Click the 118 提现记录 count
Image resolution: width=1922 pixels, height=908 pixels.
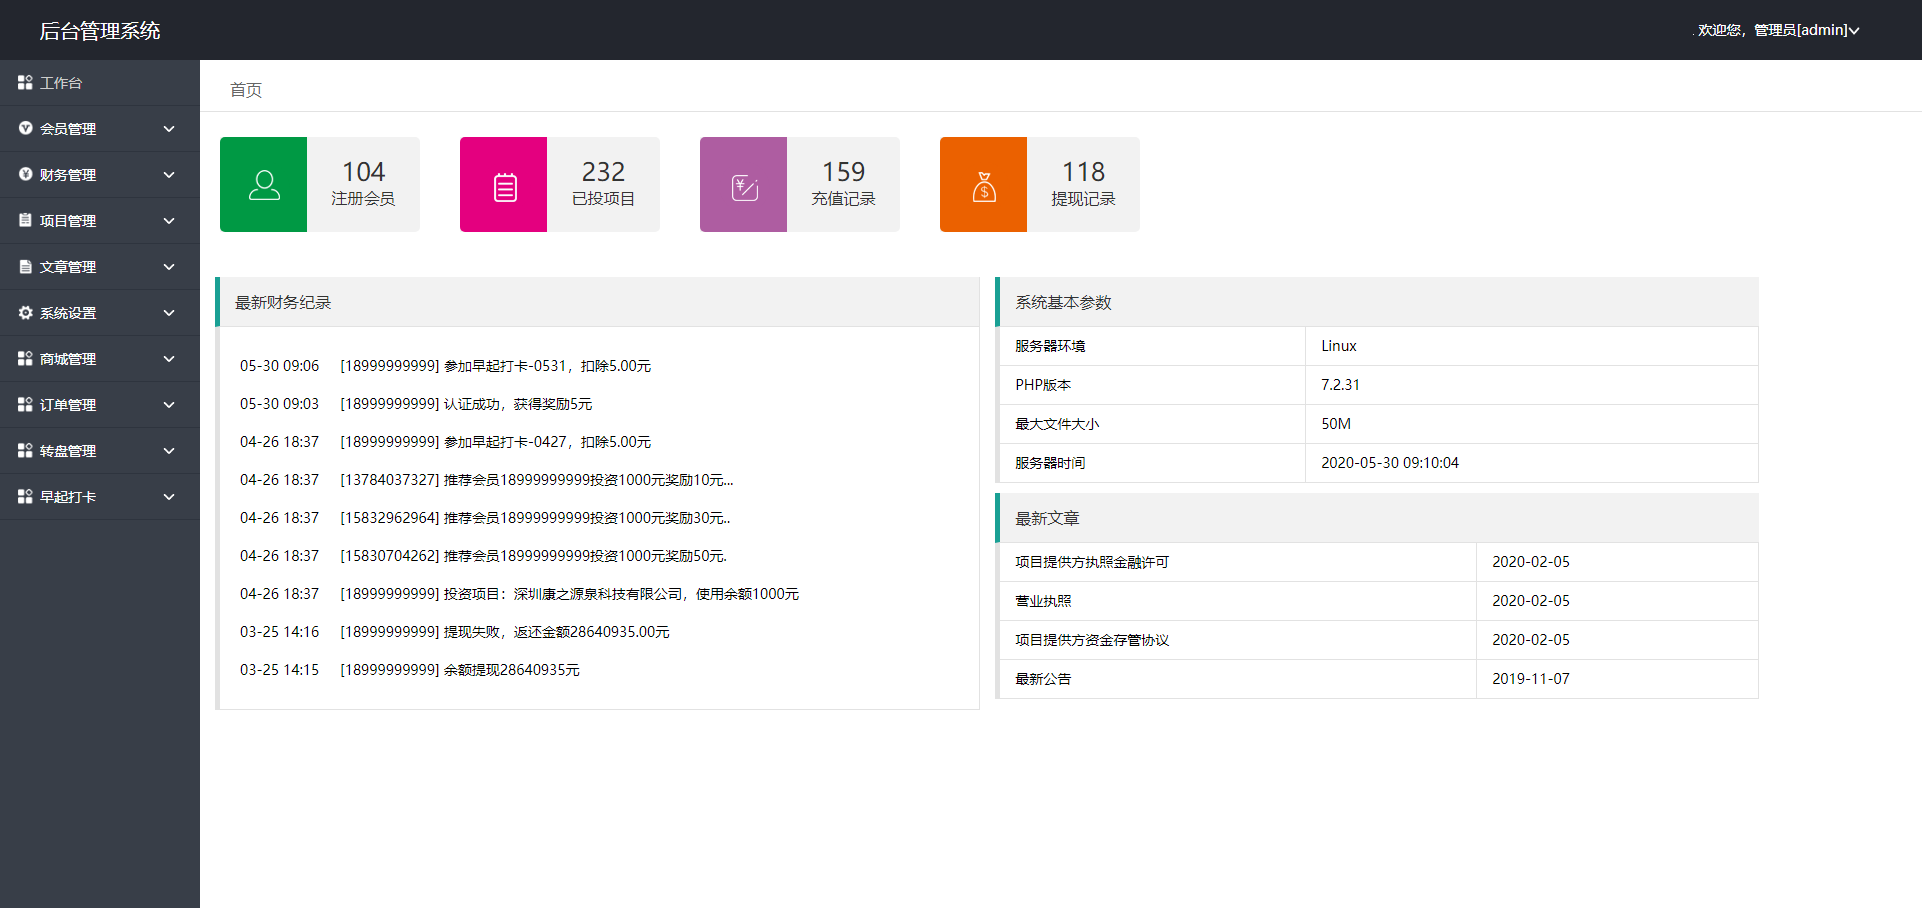[1083, 172]
